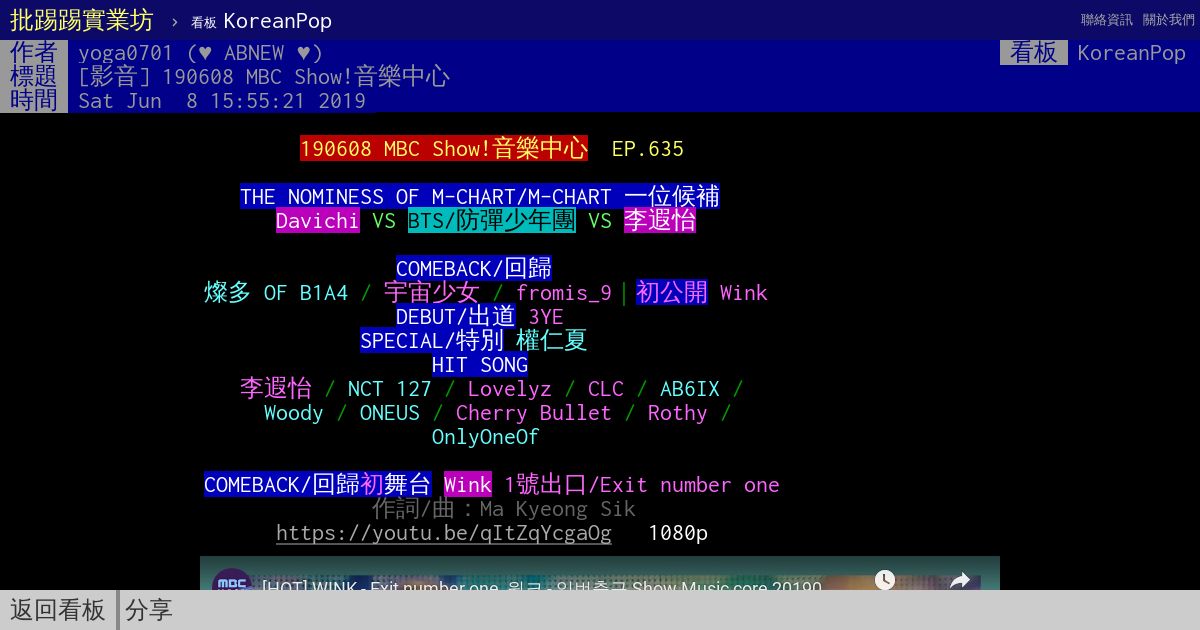Click the KoreanPop board name in article header
This screenshot has height=630, width=1200.
coord(1132,53)
